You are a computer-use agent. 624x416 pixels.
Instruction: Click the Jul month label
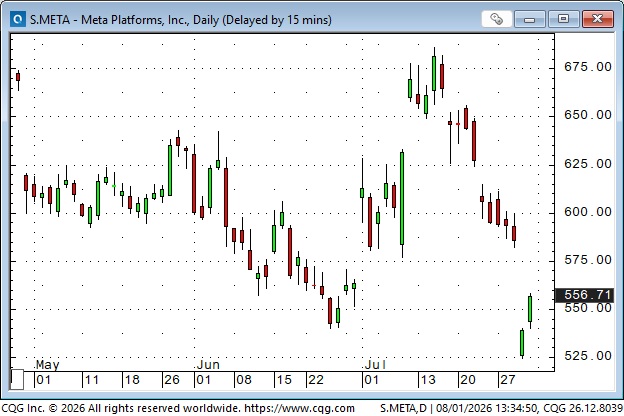tap(376, 365)
